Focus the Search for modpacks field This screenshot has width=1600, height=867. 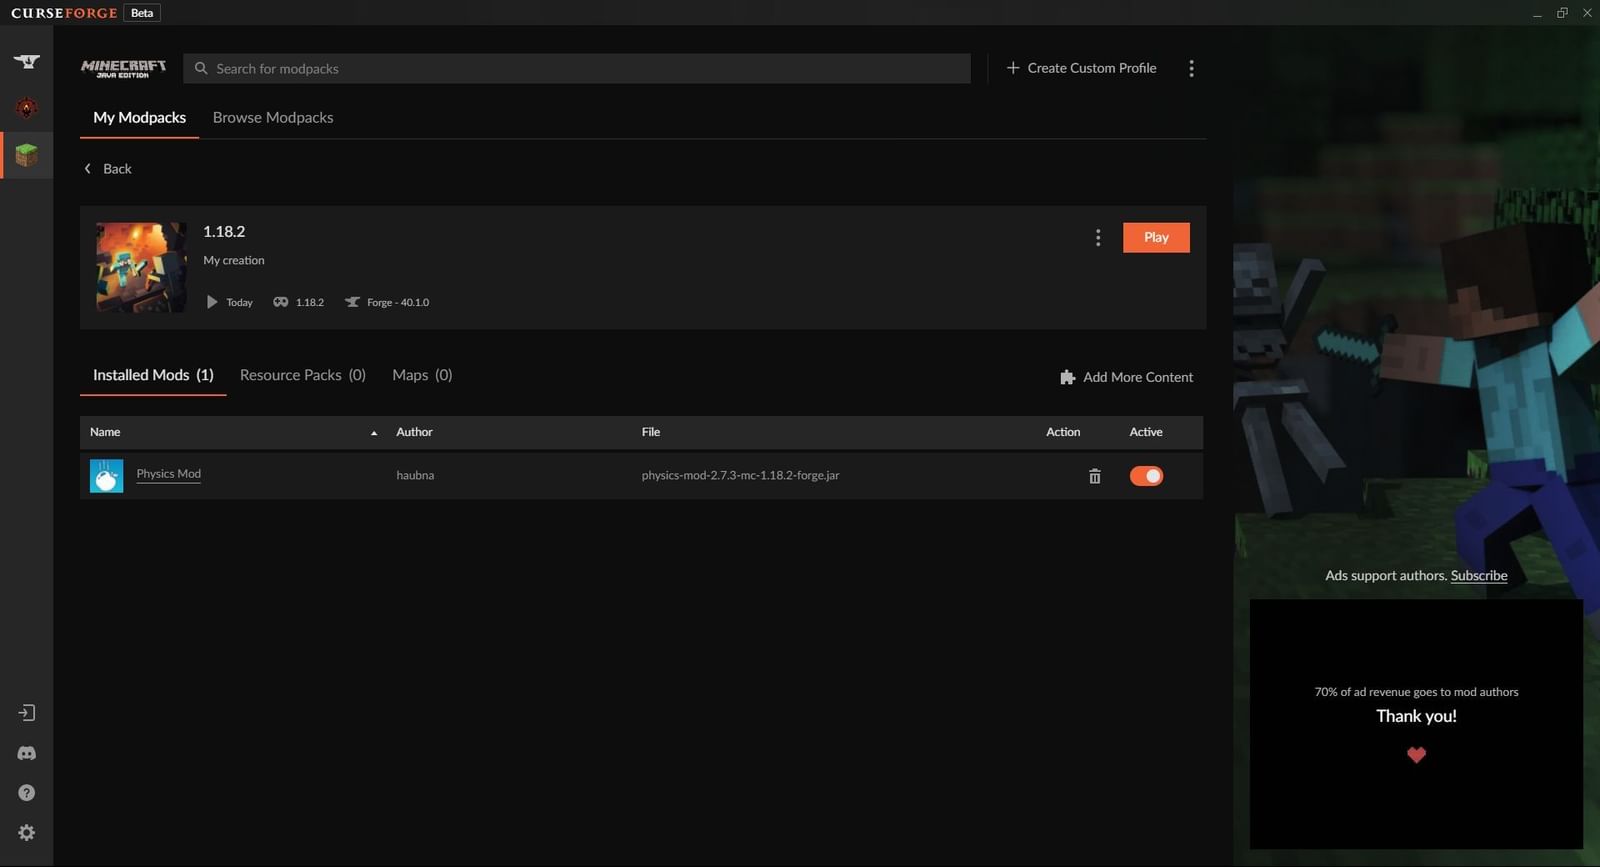tap(577, 69)
